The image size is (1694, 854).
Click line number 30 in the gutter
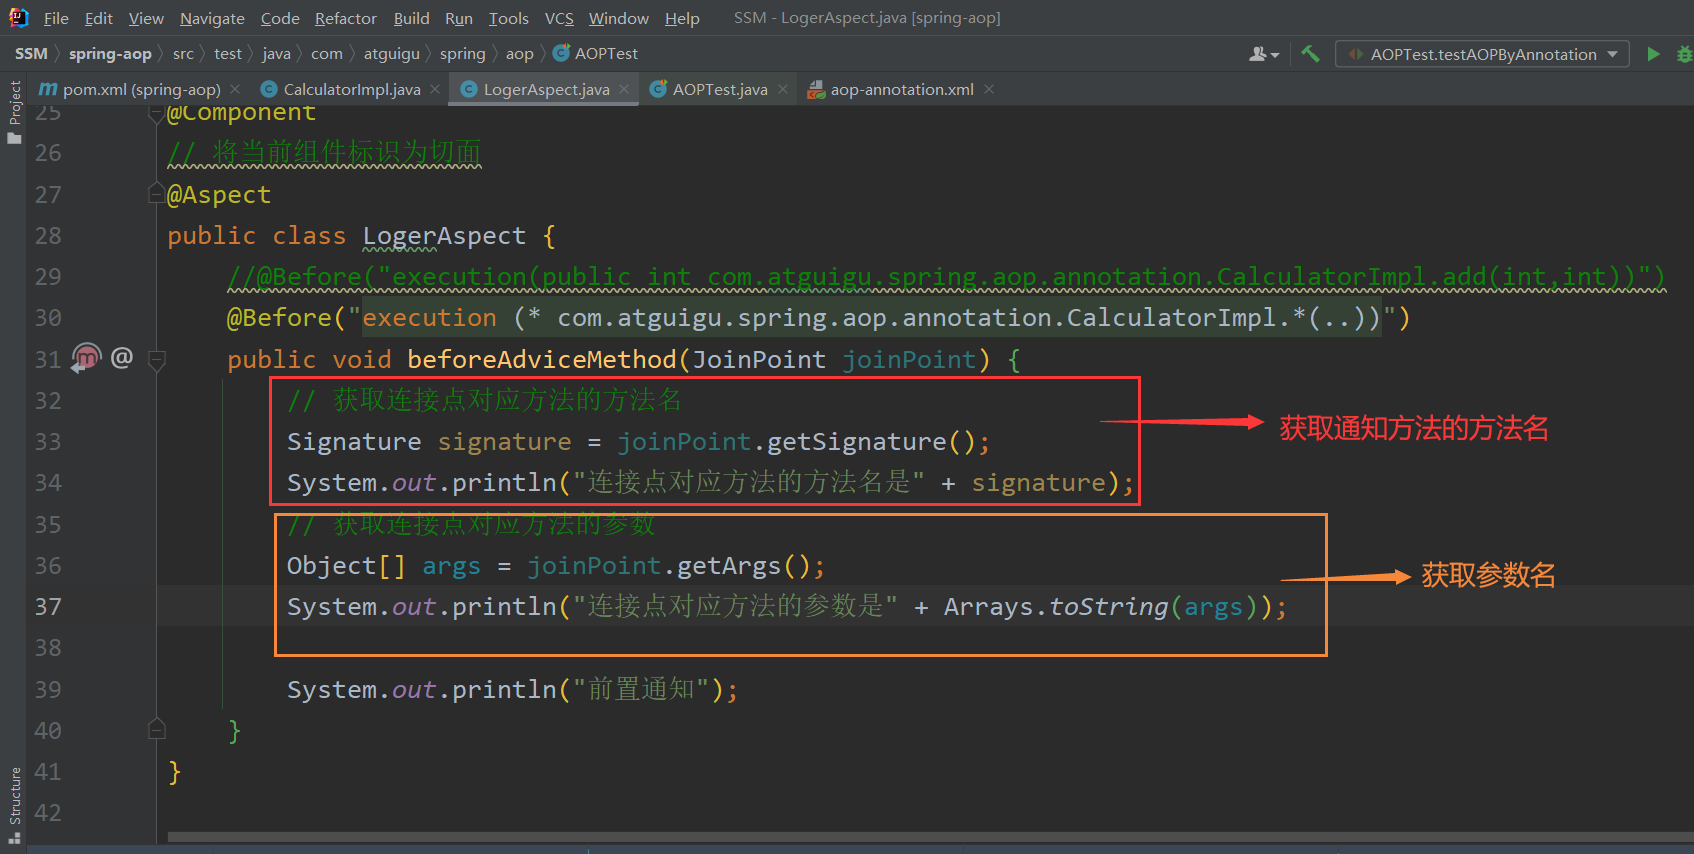click(48, 318)
